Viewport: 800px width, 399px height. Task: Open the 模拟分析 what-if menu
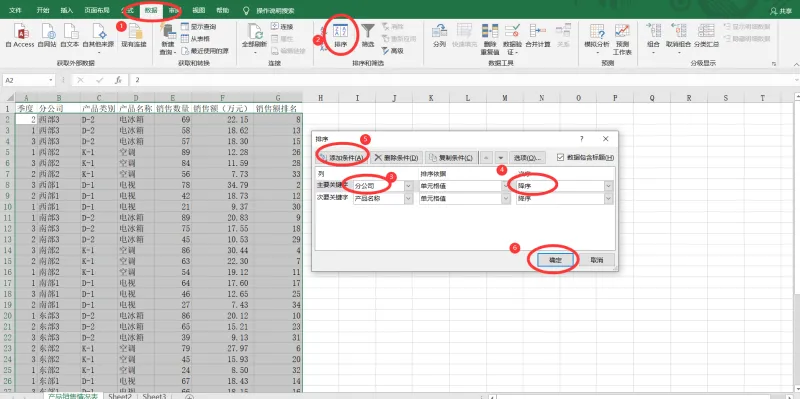click(596, 38)
